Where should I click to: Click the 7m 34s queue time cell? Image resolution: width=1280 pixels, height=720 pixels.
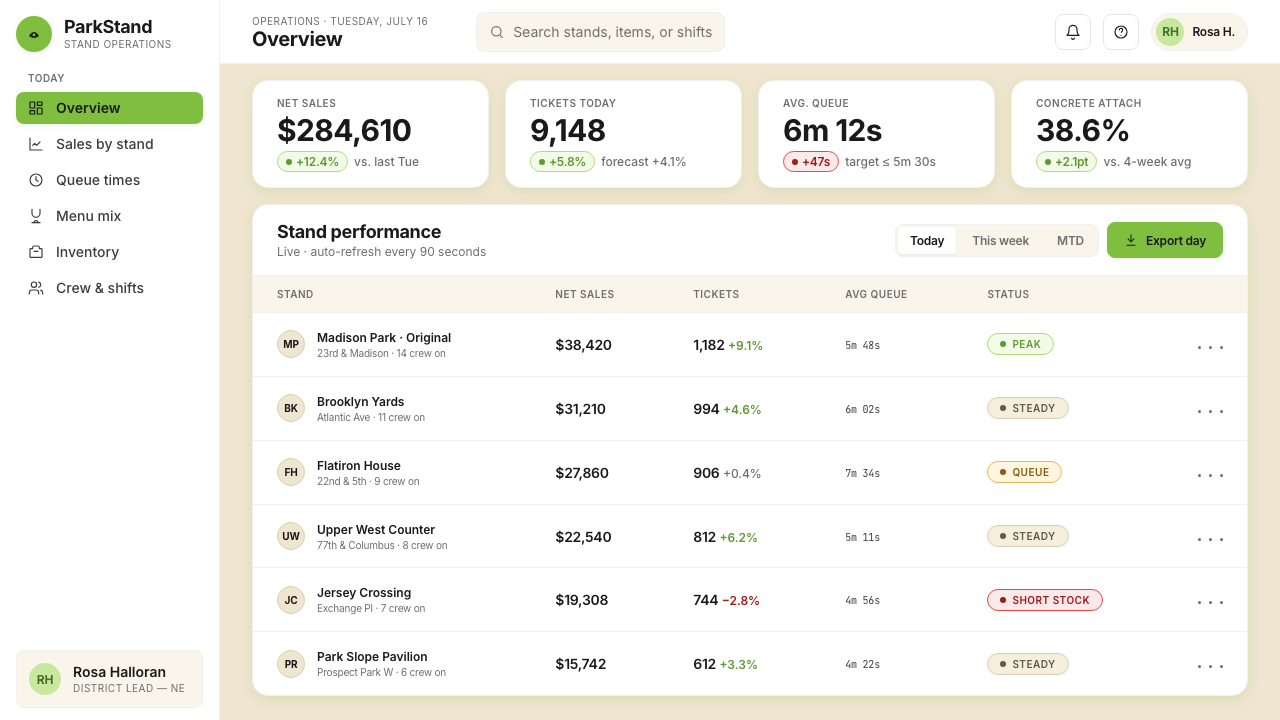tap(862, 473)
